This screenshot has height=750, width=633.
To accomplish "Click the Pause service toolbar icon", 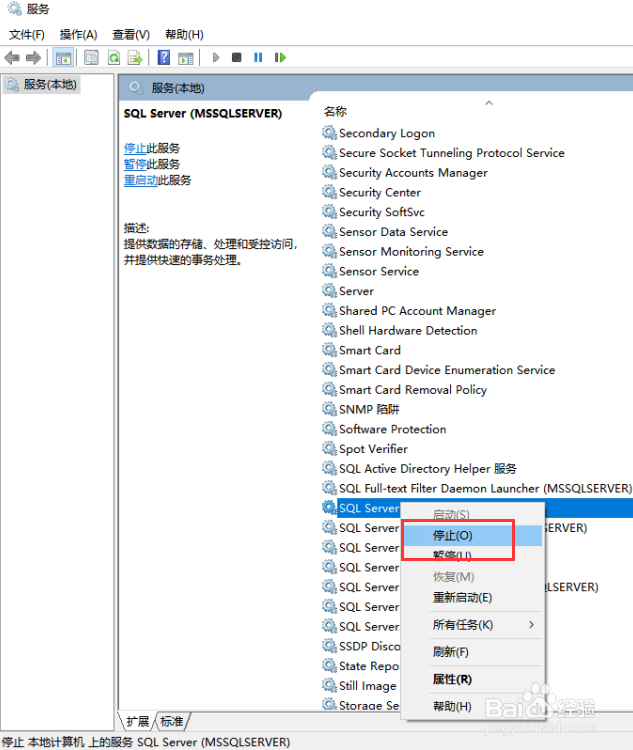I will pyautogui.click(x=258, y=57).
